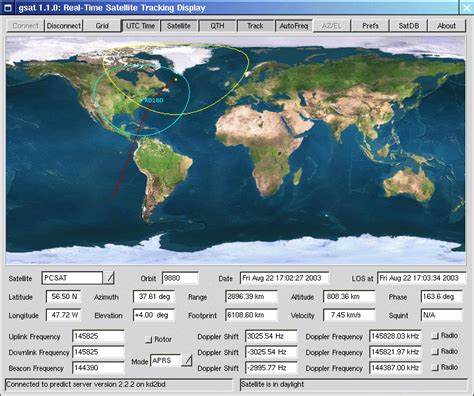
Task: Click the Footprint 6108.60 km field
Action: click(x=251, y=315)
